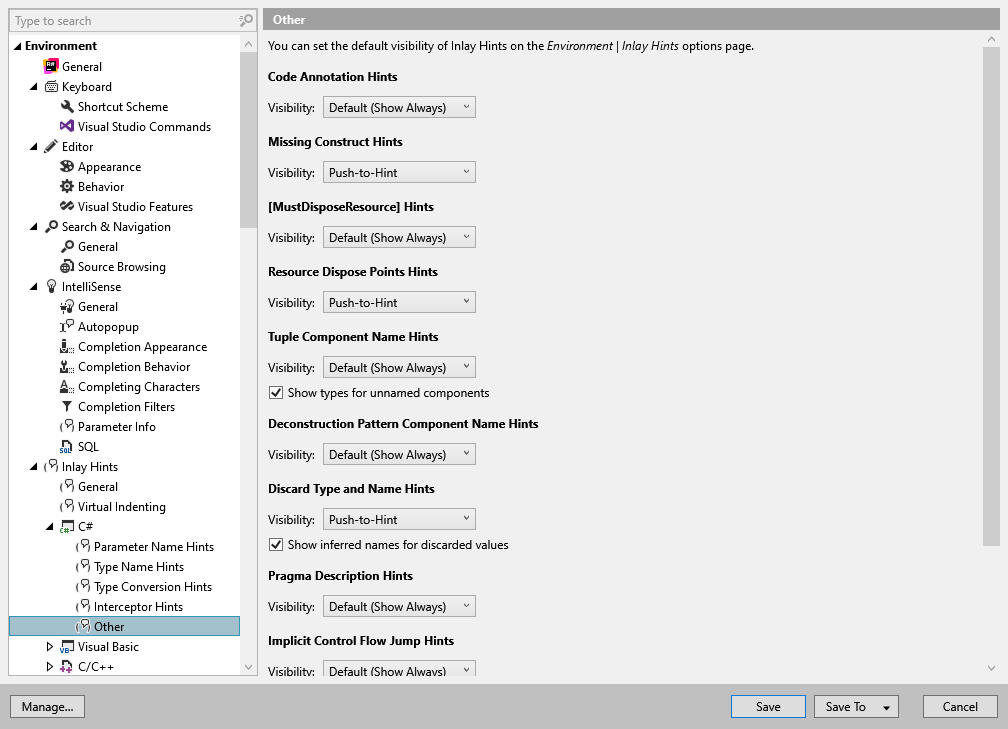Click the settings pane scroll up arrow
The image size is (1008, 729).
point(991,39)
